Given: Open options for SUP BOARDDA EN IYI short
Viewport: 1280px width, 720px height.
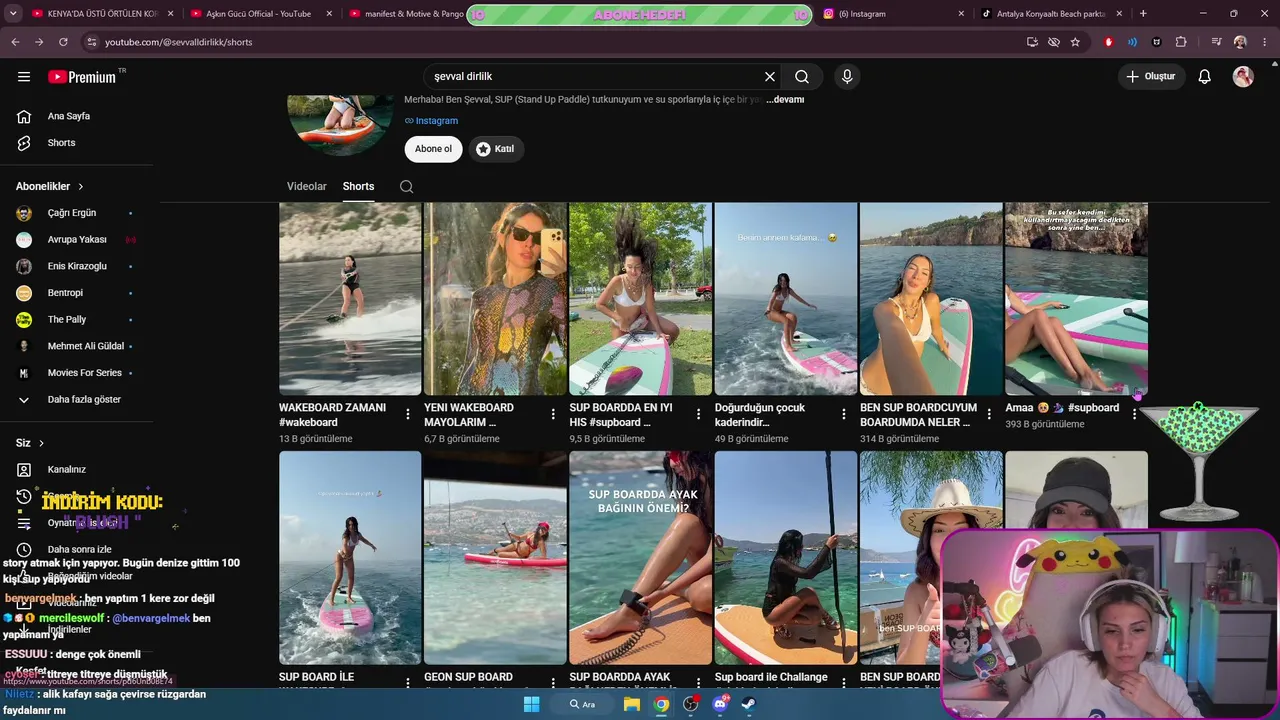Looking at the screenshot, I should 698,414.
